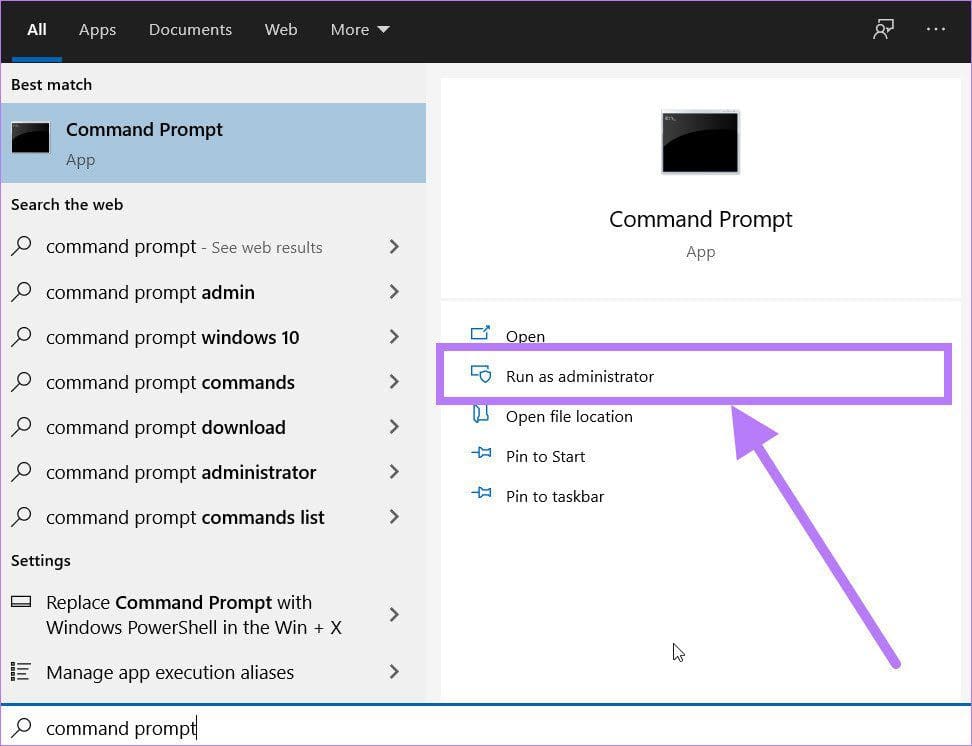Click search icon beside 'See web results'

point(21,246)
